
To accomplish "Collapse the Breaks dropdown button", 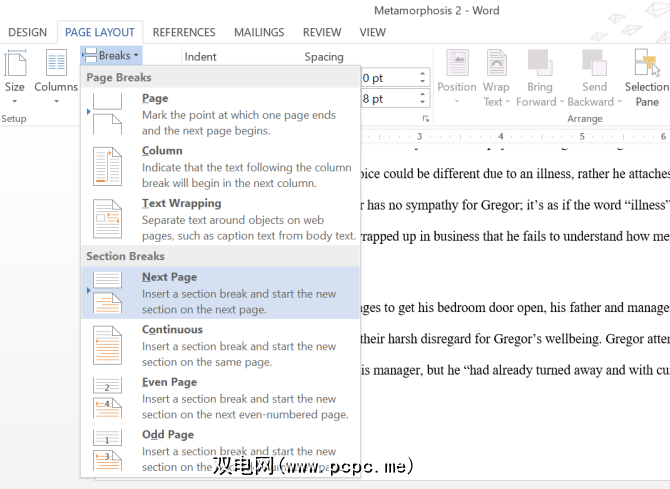I will (x=112, y=56).
